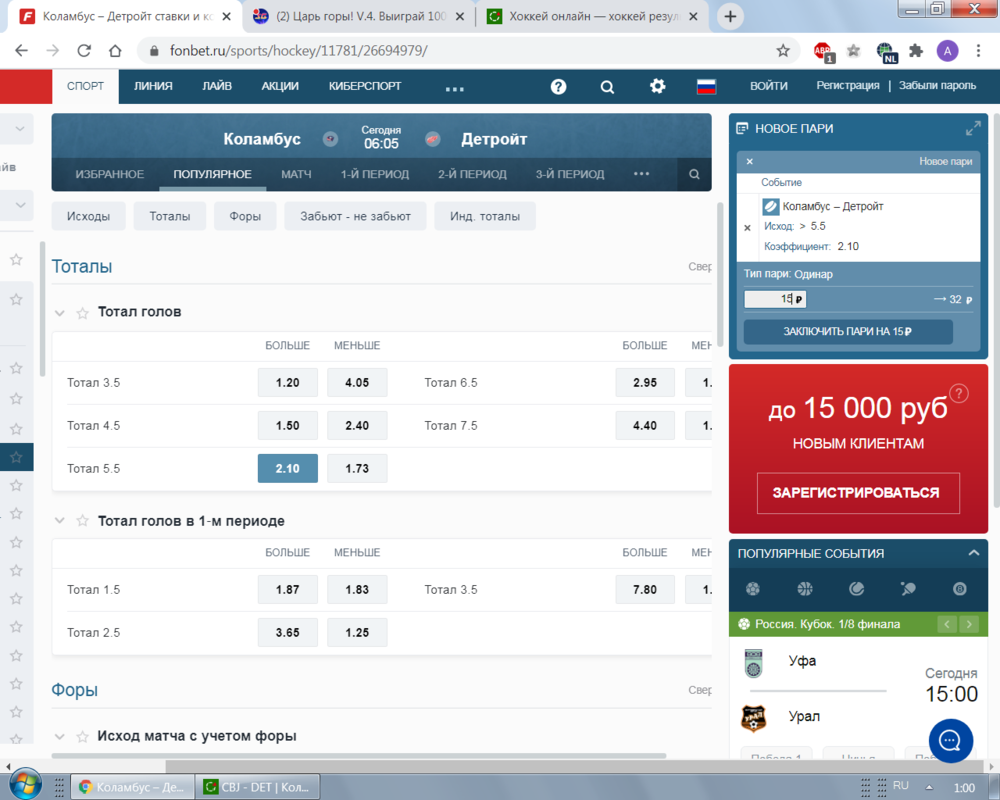Collapse Тотал голов в 1-м периоде section

(60, 521)
